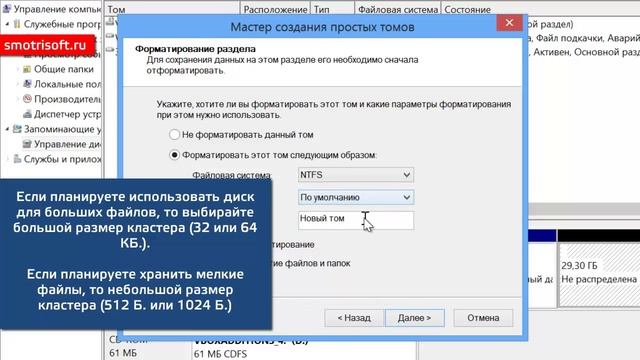Click the 'Форматирование раздела' heading
The height and width of the screenshot is (360, 640).
[x=195, y=49]
